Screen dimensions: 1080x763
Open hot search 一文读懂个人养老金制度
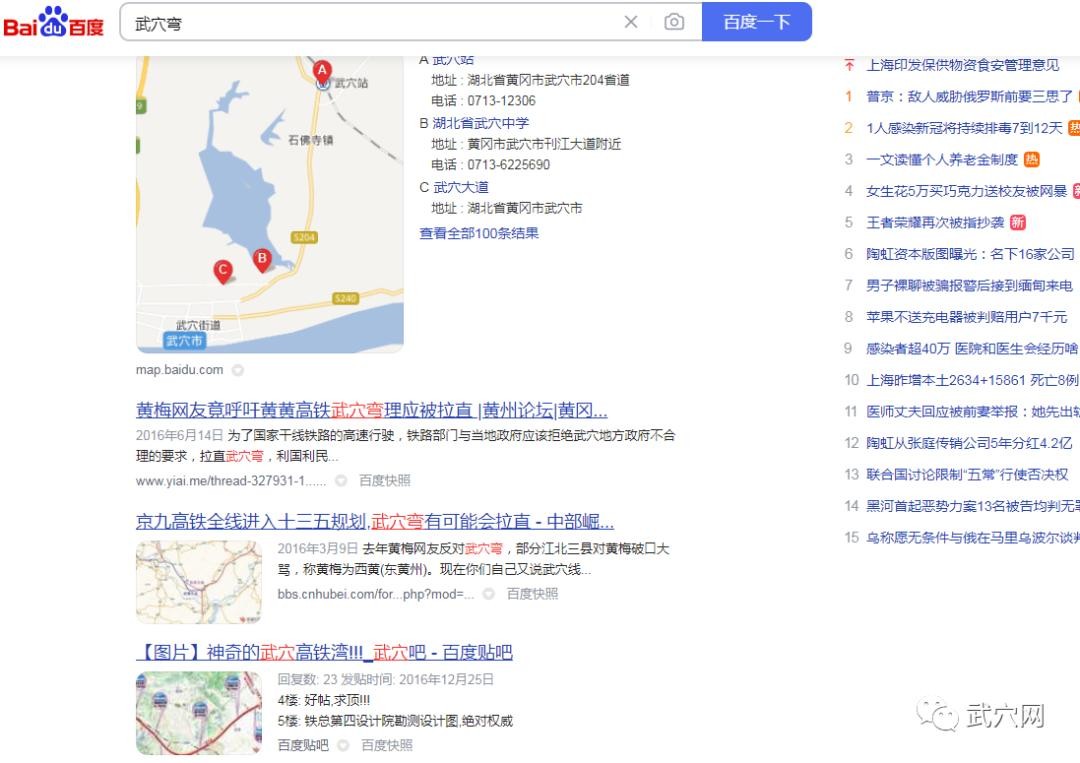(x=942, y=160)
